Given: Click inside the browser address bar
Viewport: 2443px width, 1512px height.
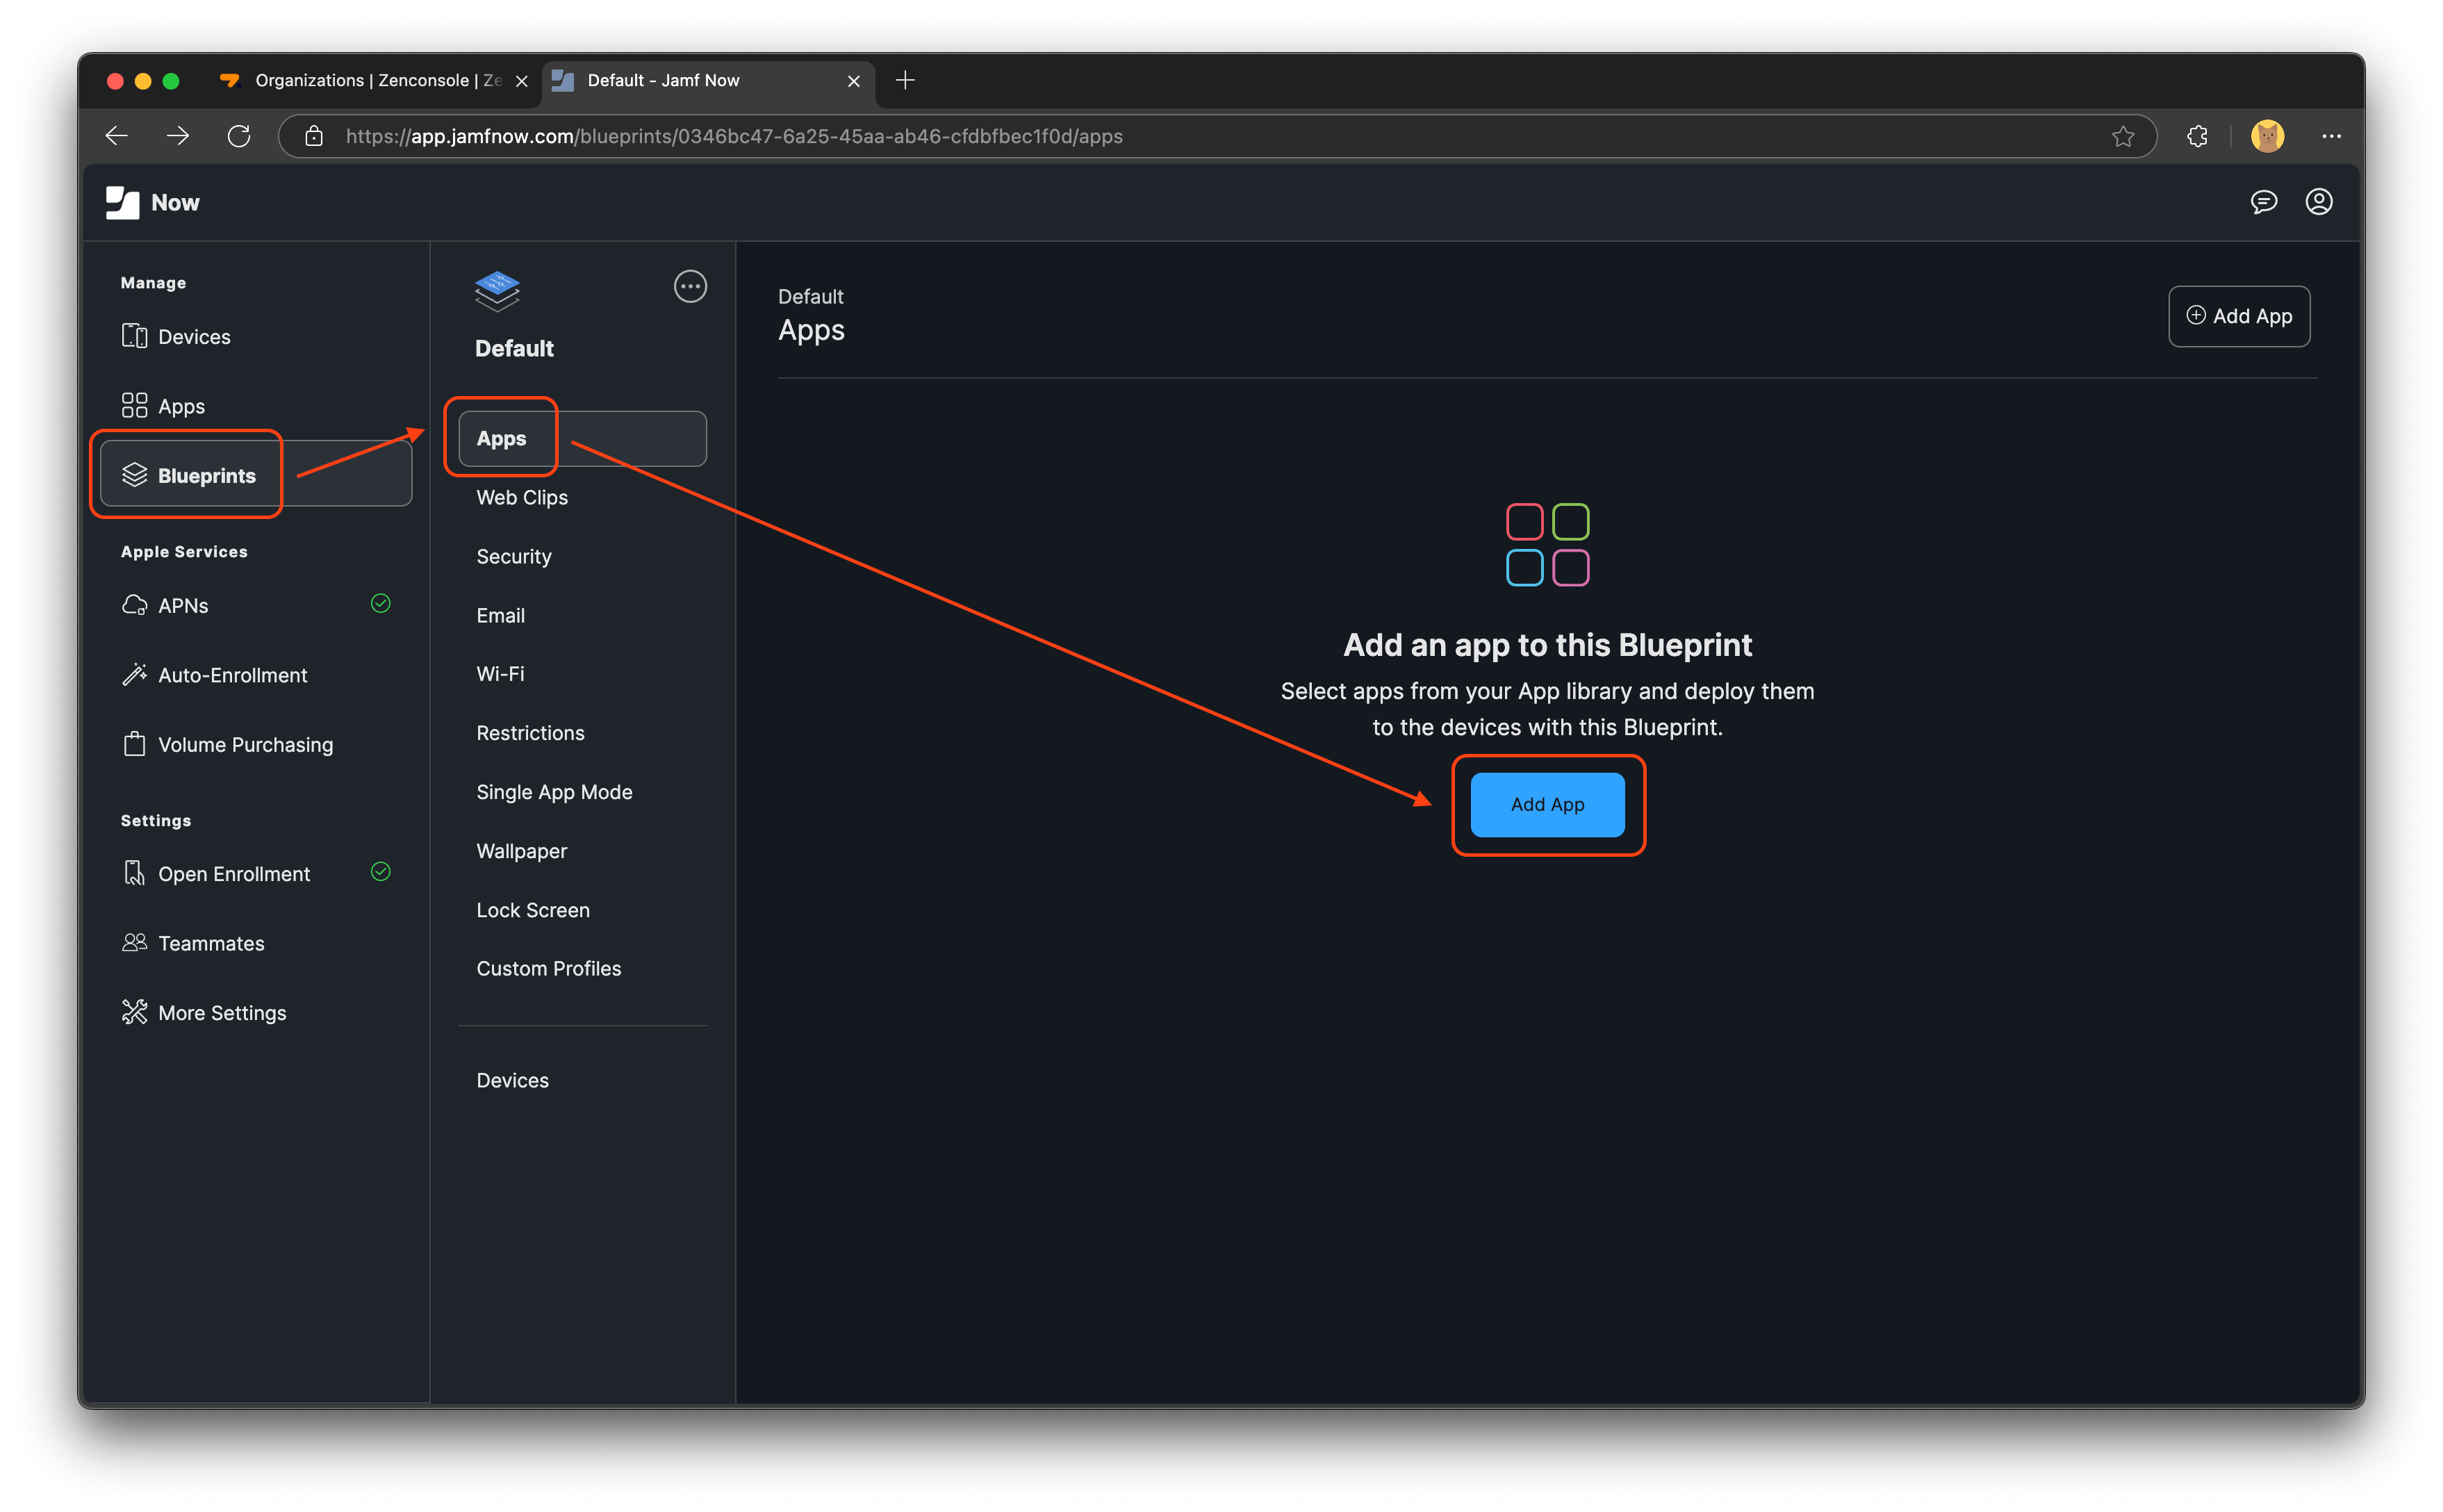Looking at the screenshot, I should pyautogui.click(x=900, y=136).
